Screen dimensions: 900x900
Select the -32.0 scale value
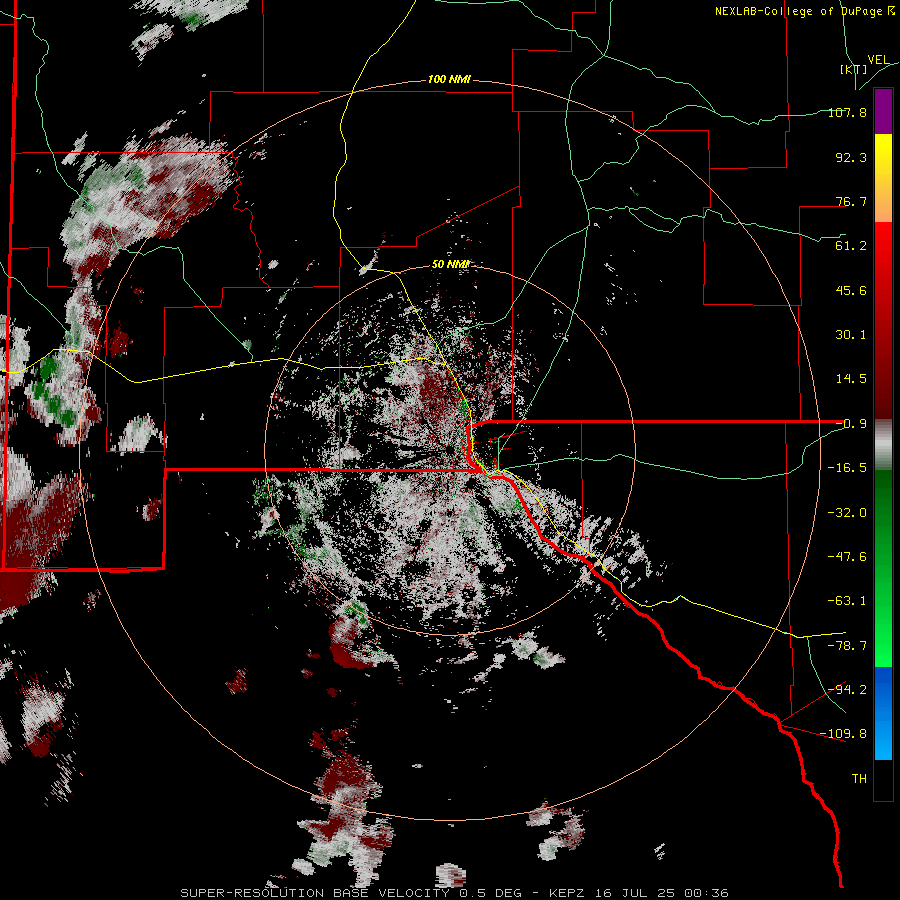coord(847,513)
